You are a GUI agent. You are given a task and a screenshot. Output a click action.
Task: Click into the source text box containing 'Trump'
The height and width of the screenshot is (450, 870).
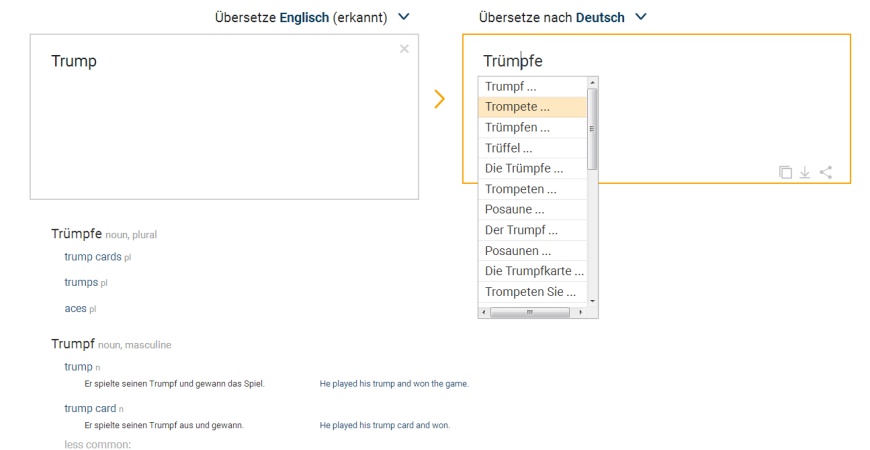(x=224, y=117)
